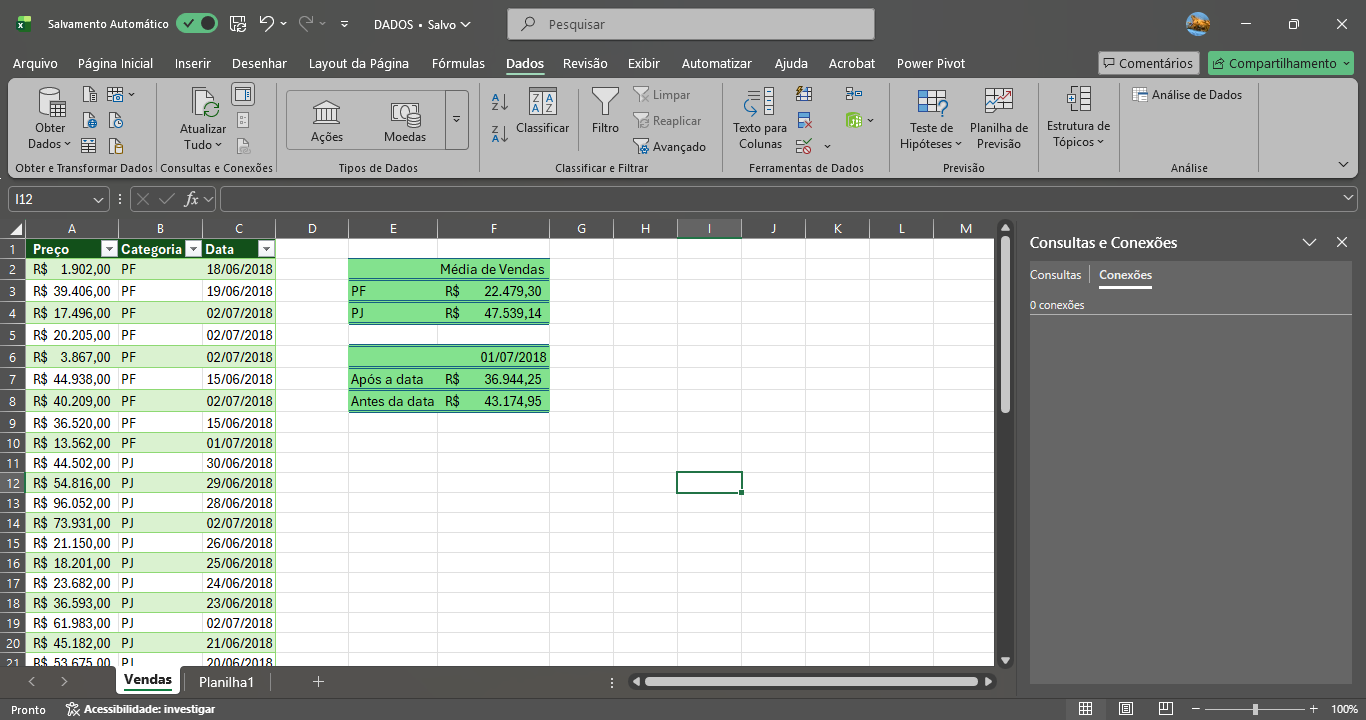Viewport: 1366px width, 720px height.
Task: Switch to Page Layout view in status bar
Action: 1126,709
